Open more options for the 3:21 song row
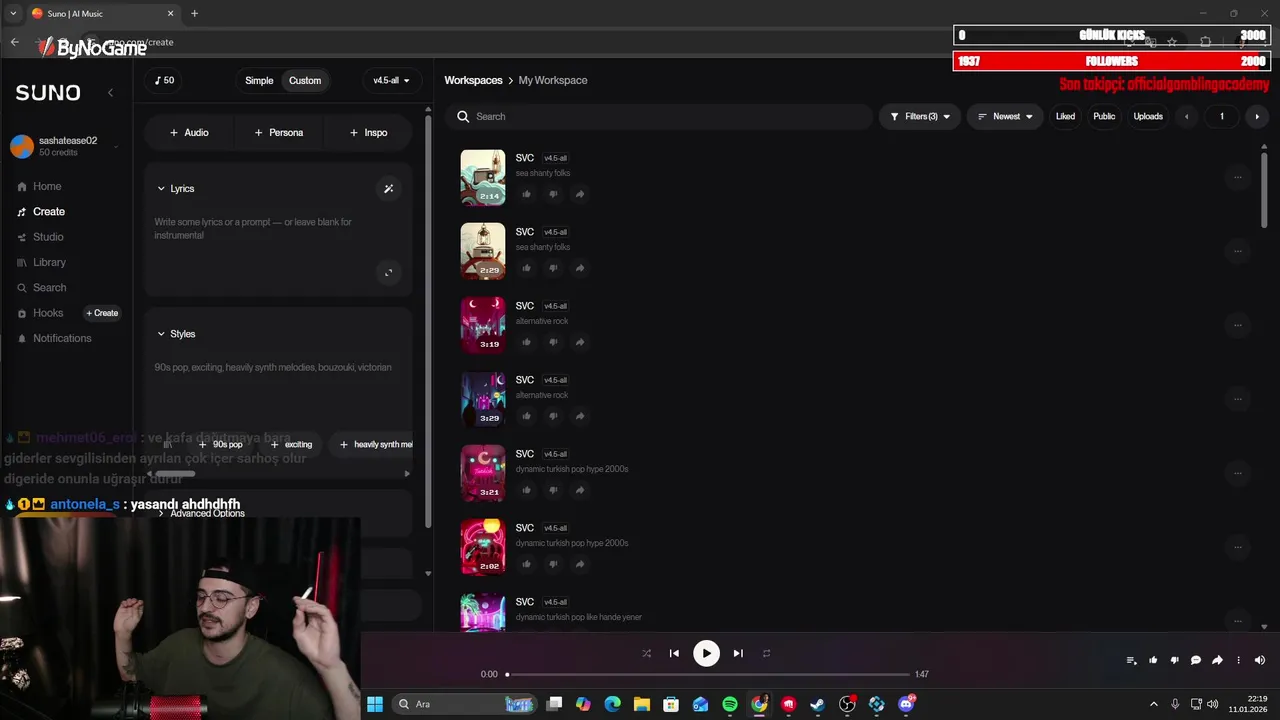 pos(1237,473)
